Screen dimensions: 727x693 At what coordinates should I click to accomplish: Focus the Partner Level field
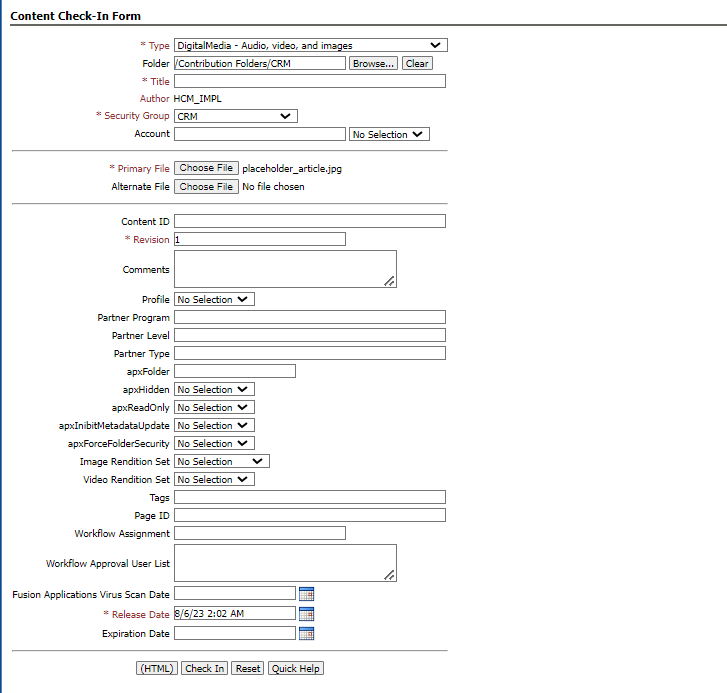[310, 335]
